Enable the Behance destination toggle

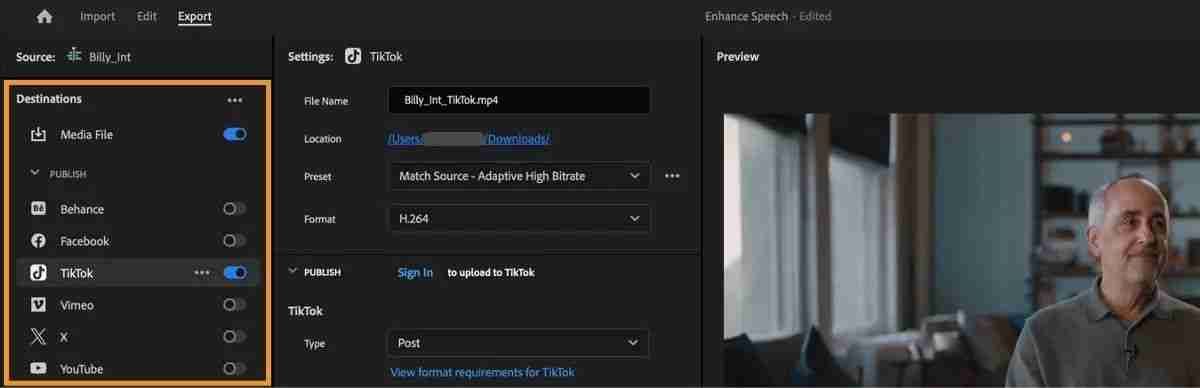tap(235, 209)
